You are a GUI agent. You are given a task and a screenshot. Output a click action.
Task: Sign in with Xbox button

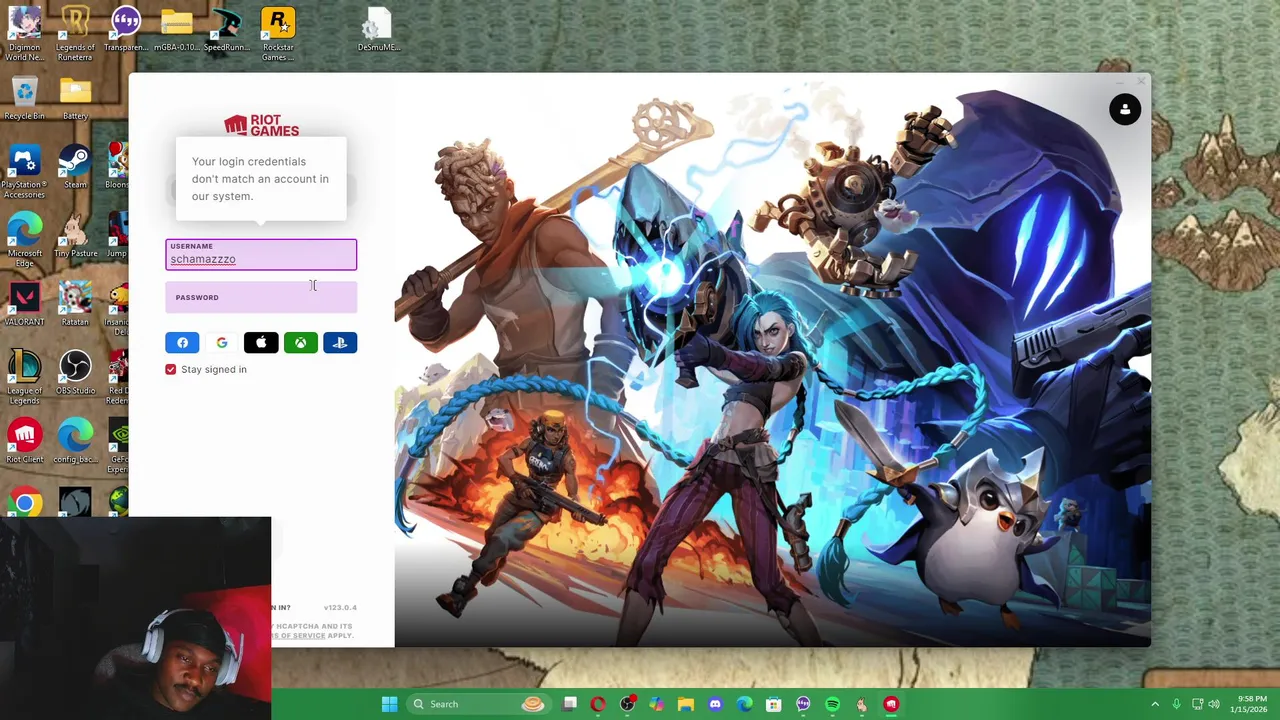coord(301,343)
